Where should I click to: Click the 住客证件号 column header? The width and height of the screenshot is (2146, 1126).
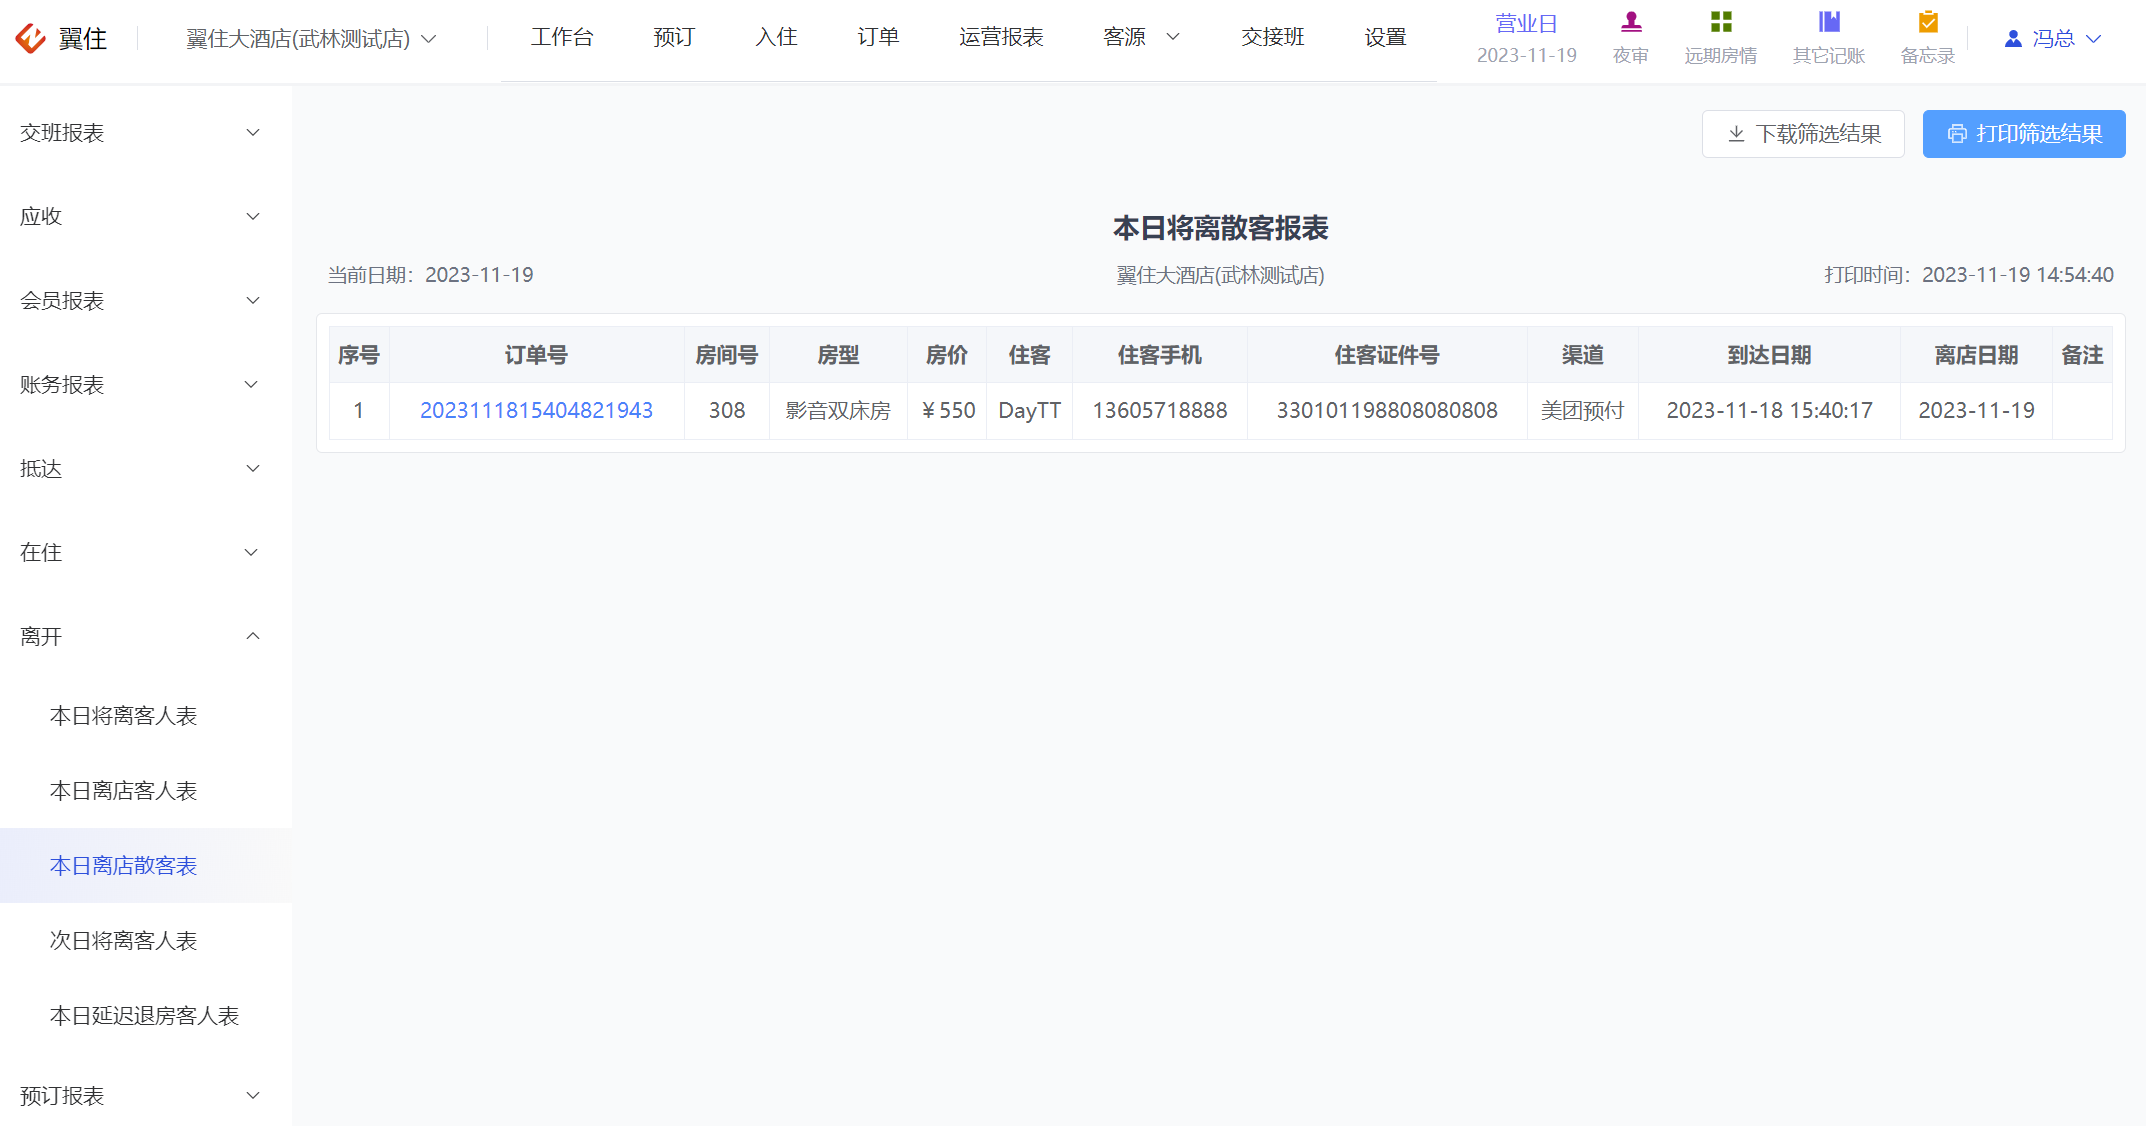coord(1387,355)
